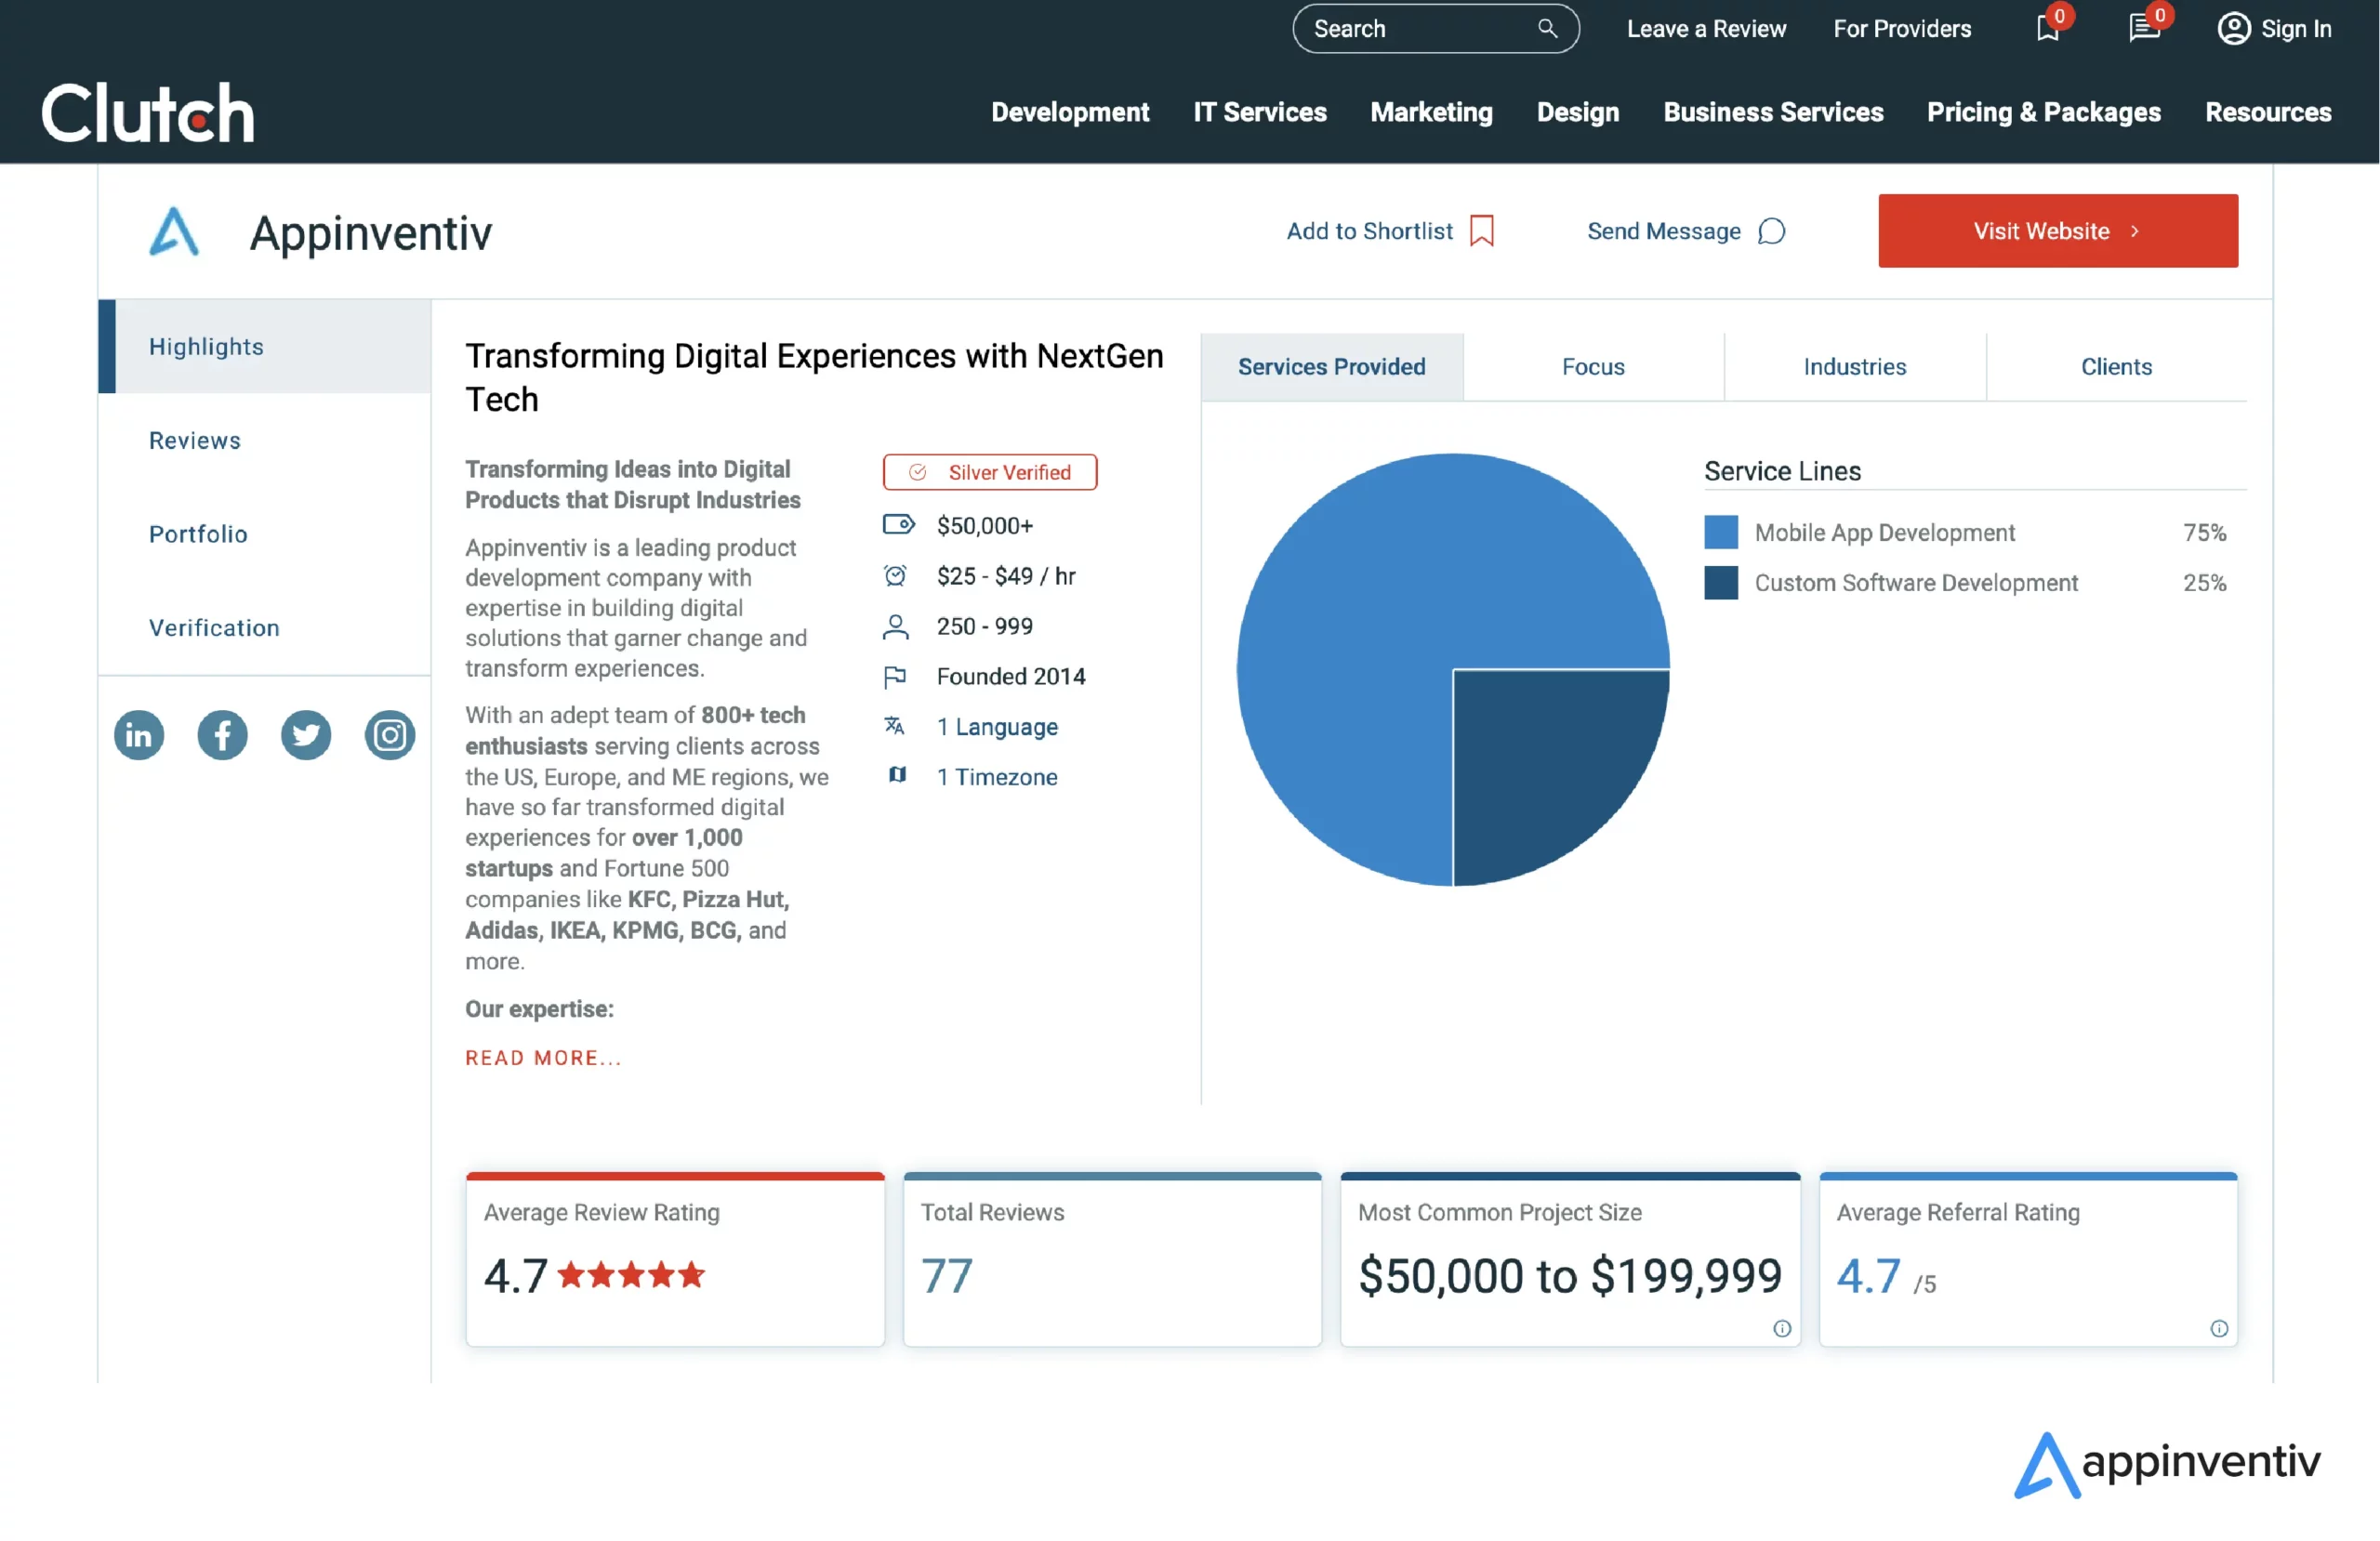
Task: Click the Visit Website button
Action: click(2057, 231)
